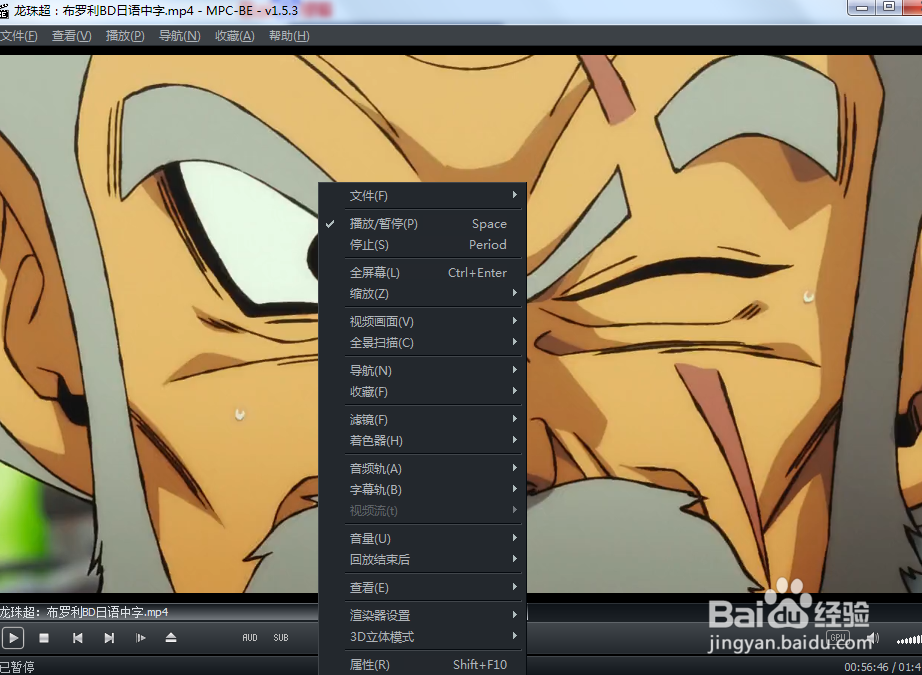This screenshot has height=675, width=922.
Task: Expand the 滤镜(F) submenu
Action: [422, 420]
